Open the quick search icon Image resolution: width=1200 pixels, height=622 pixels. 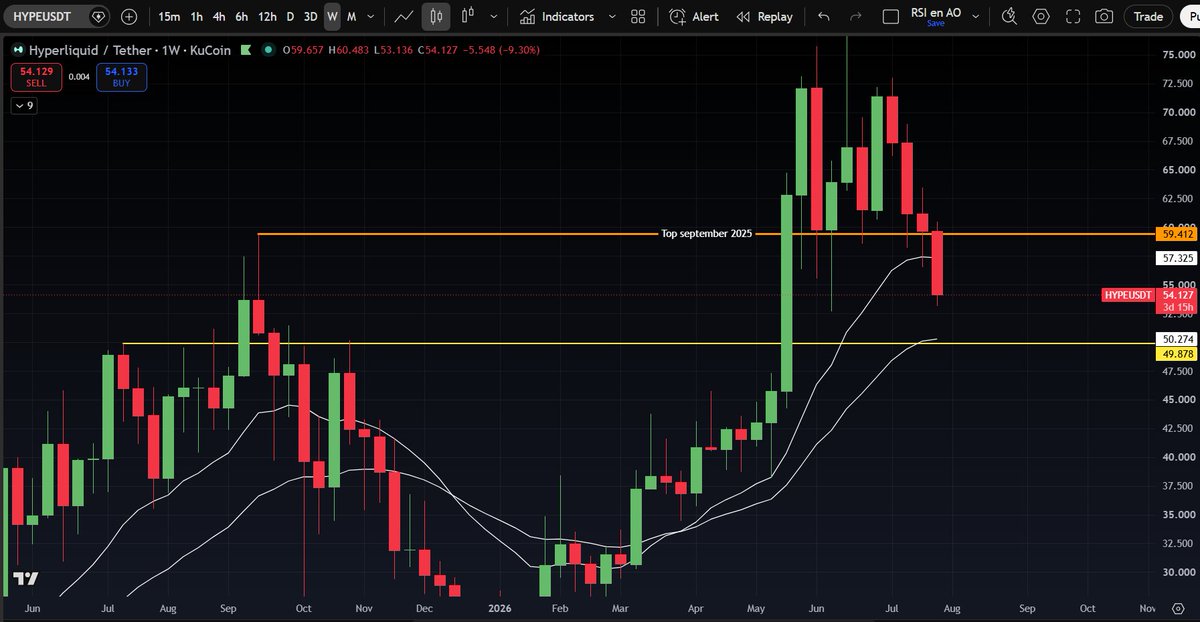pos(1009,16)
